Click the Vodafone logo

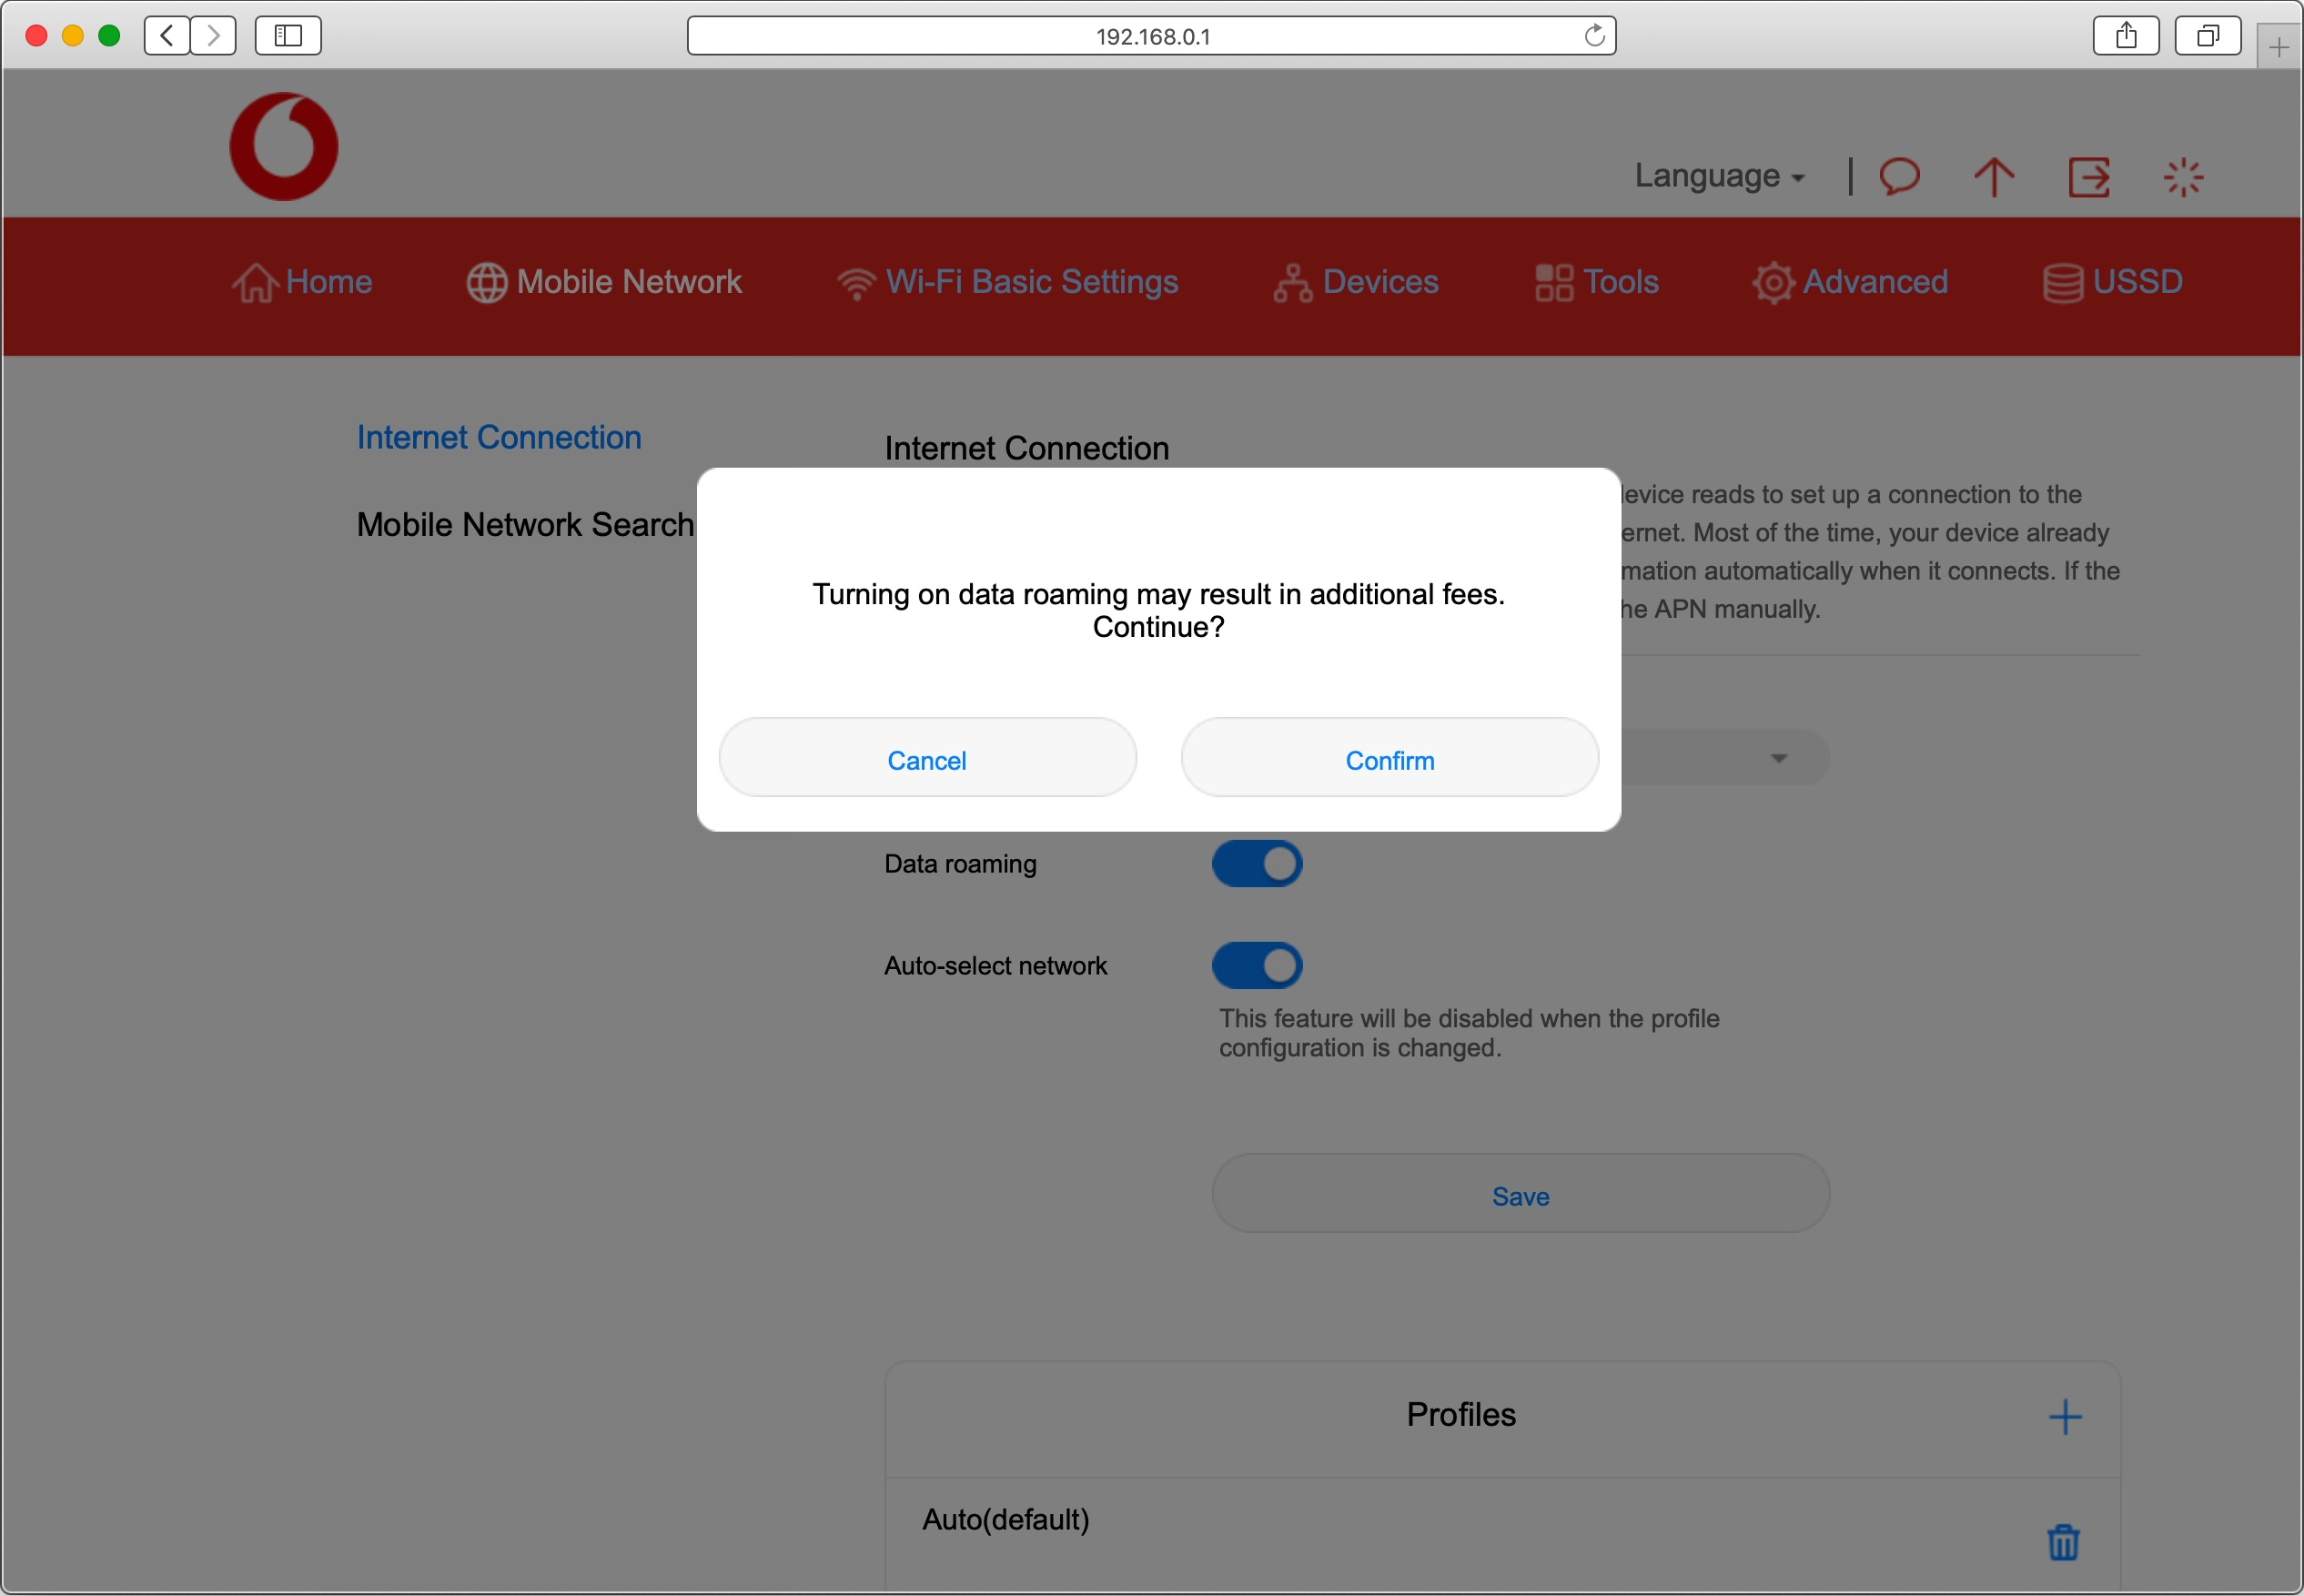283,145
